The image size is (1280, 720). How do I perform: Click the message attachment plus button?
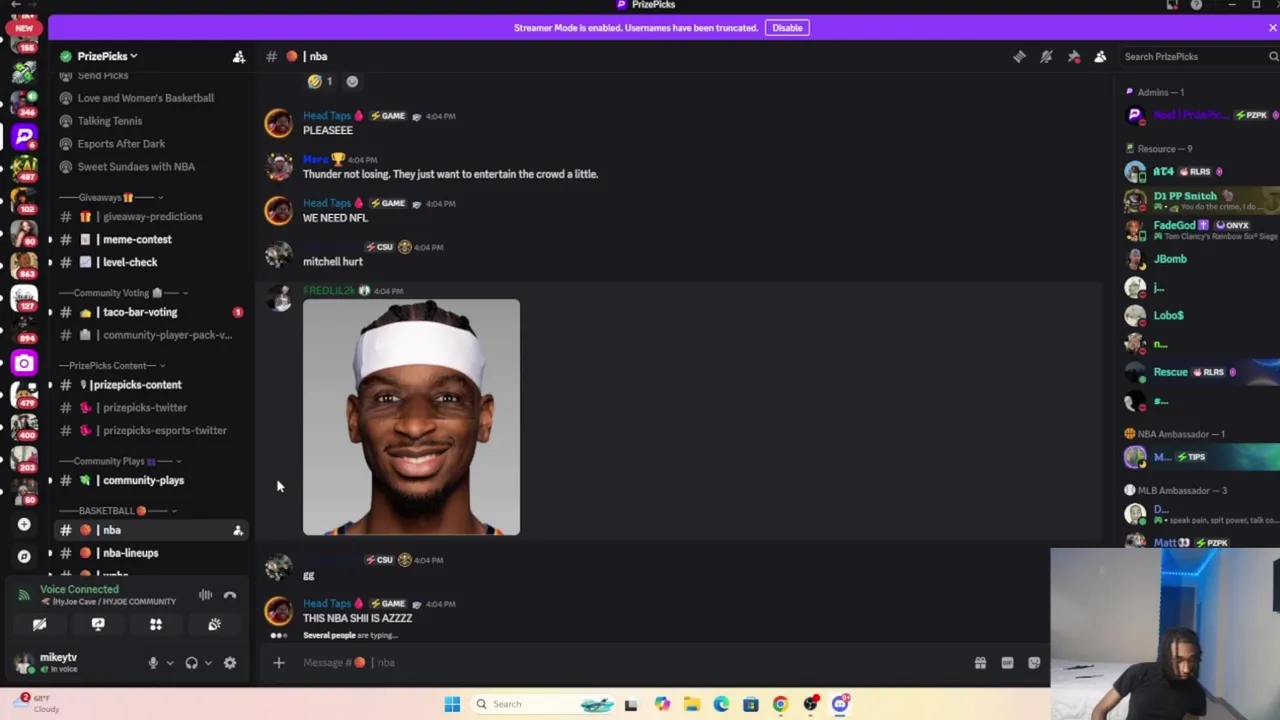coord(279,663)
